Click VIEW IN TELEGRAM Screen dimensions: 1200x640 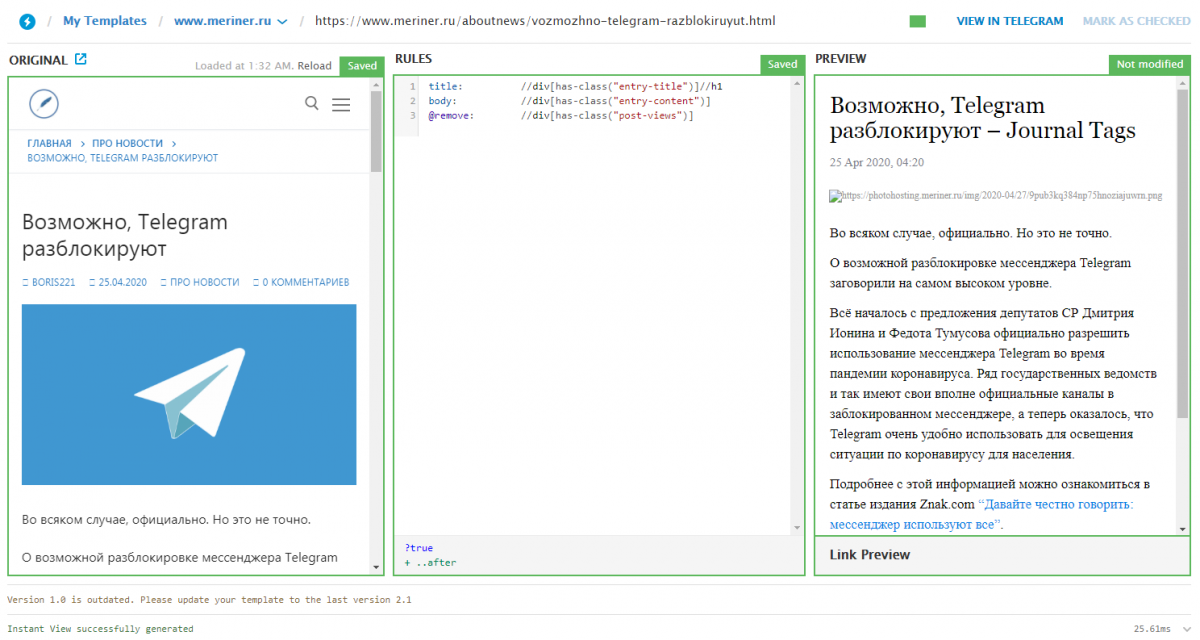pyautogui.click(x=1010, y=21)
